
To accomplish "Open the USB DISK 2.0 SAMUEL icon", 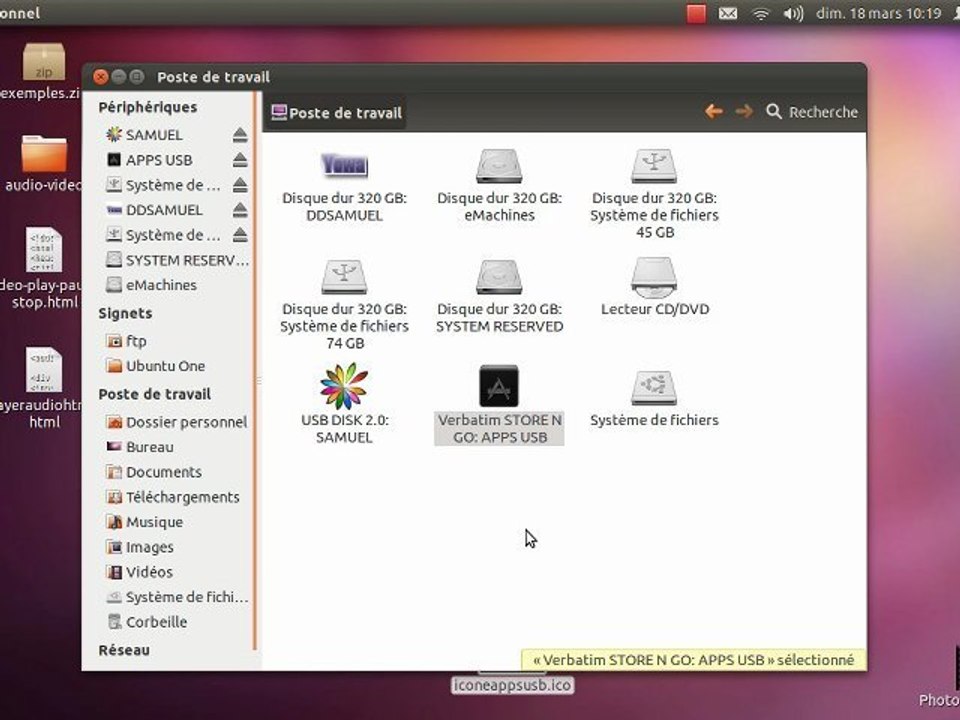I will click(x=344, y=386).
